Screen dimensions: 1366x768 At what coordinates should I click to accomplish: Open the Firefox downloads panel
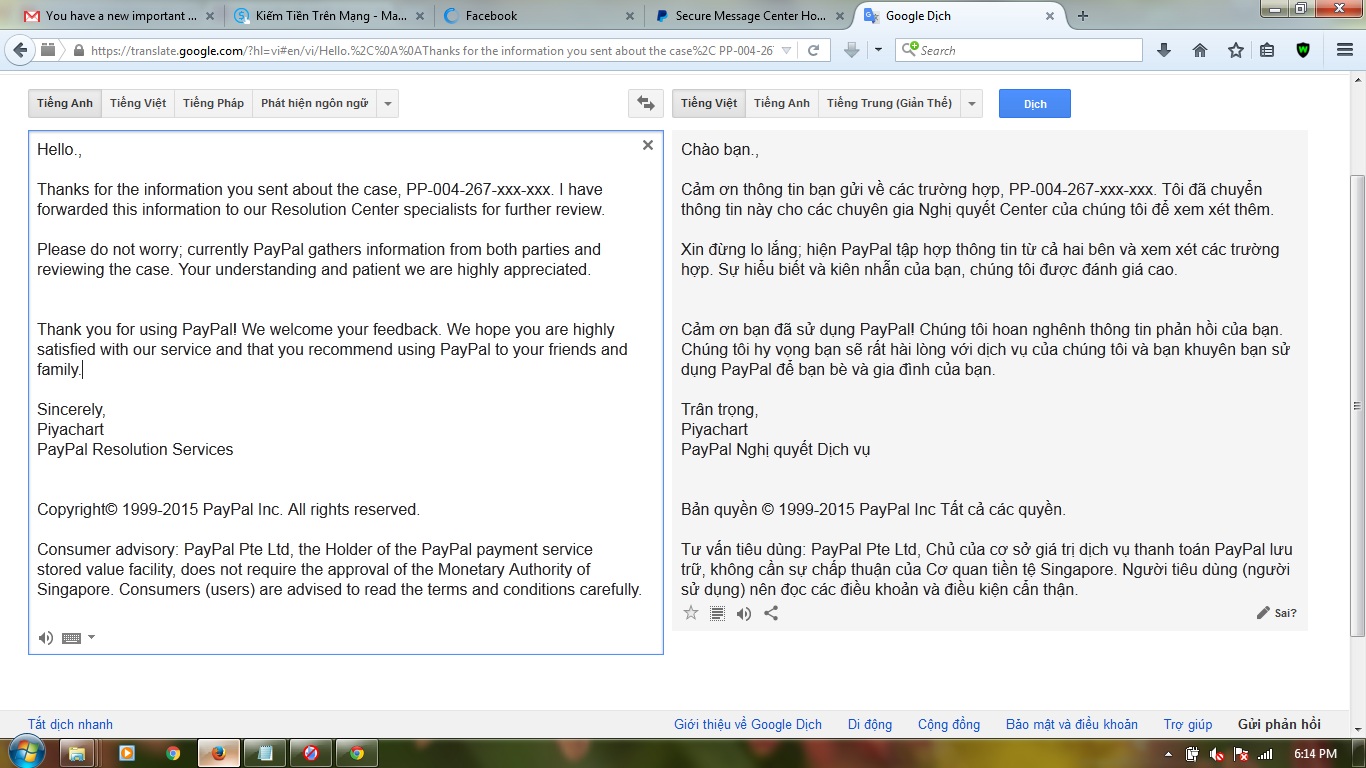(1164, 50)
